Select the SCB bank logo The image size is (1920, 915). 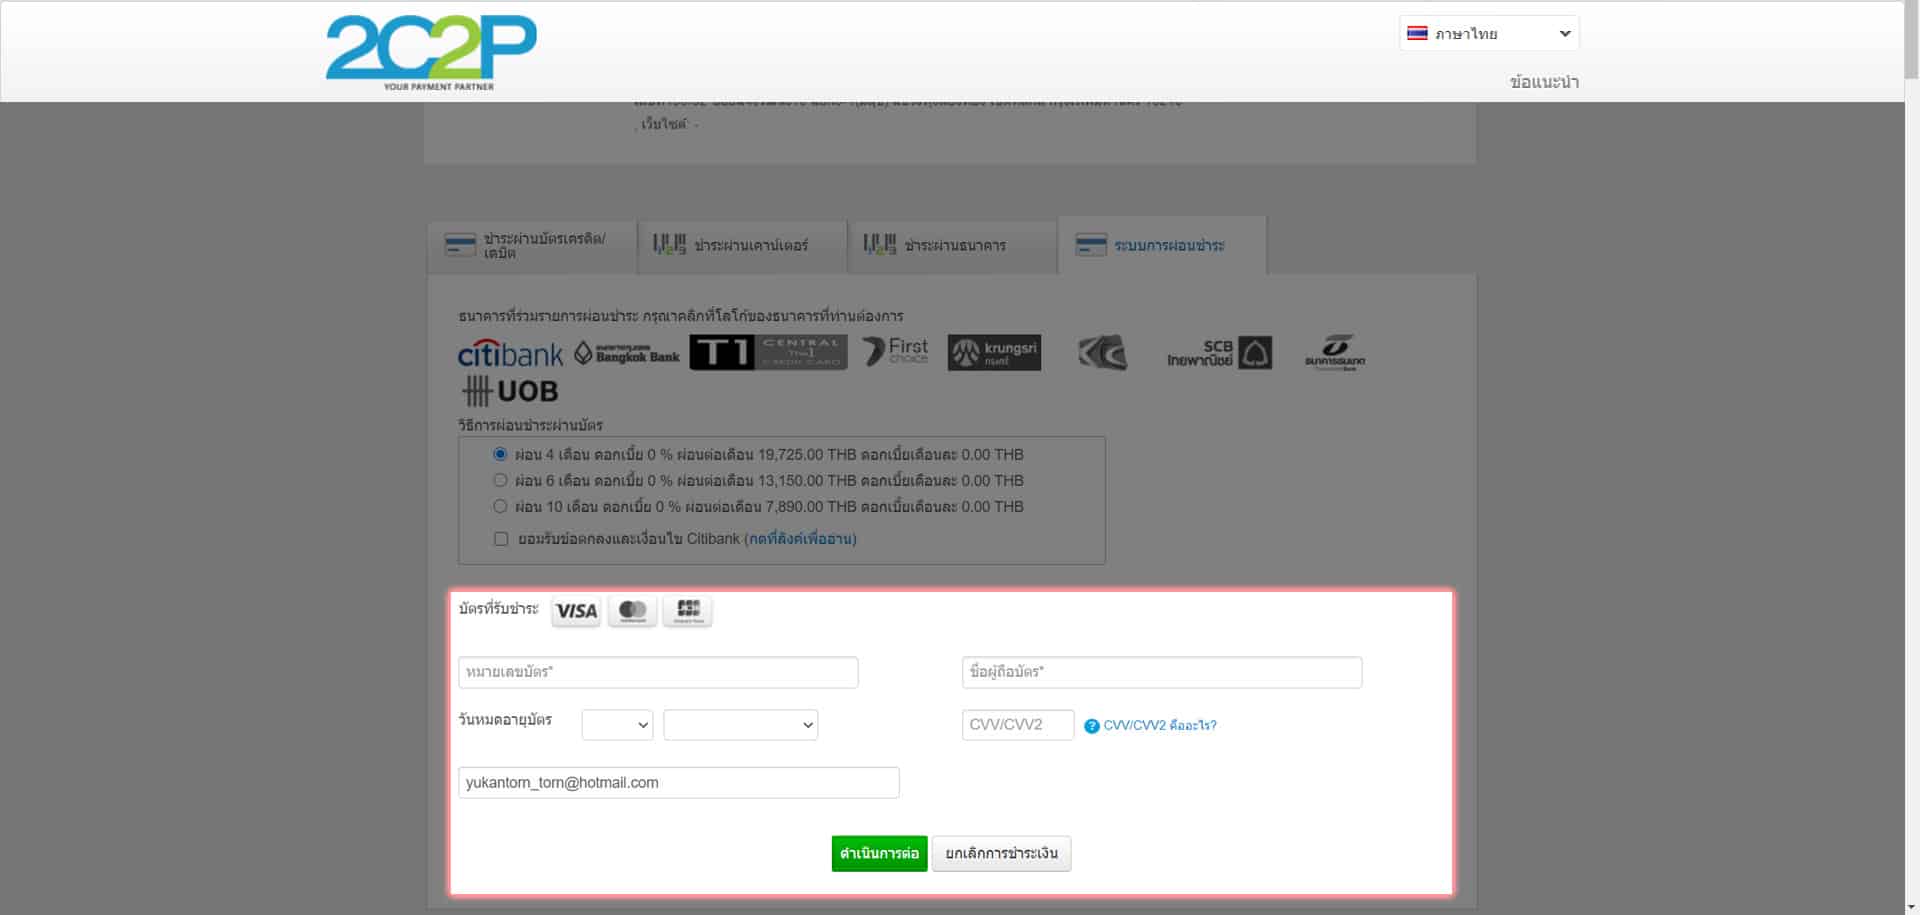coord(1219,353)
